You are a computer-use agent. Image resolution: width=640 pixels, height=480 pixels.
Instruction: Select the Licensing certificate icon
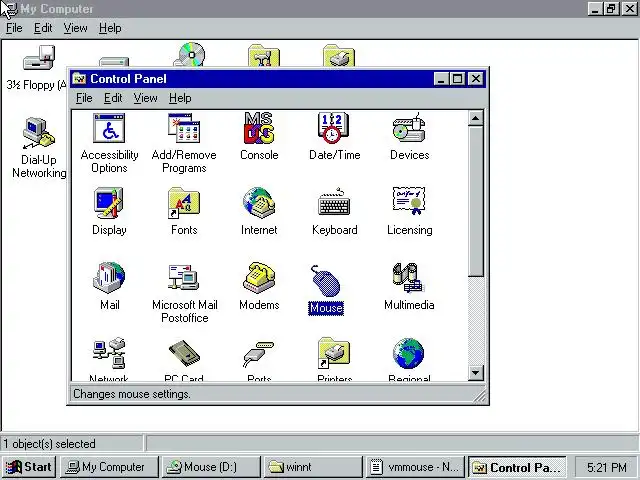(x=409, y=201)
